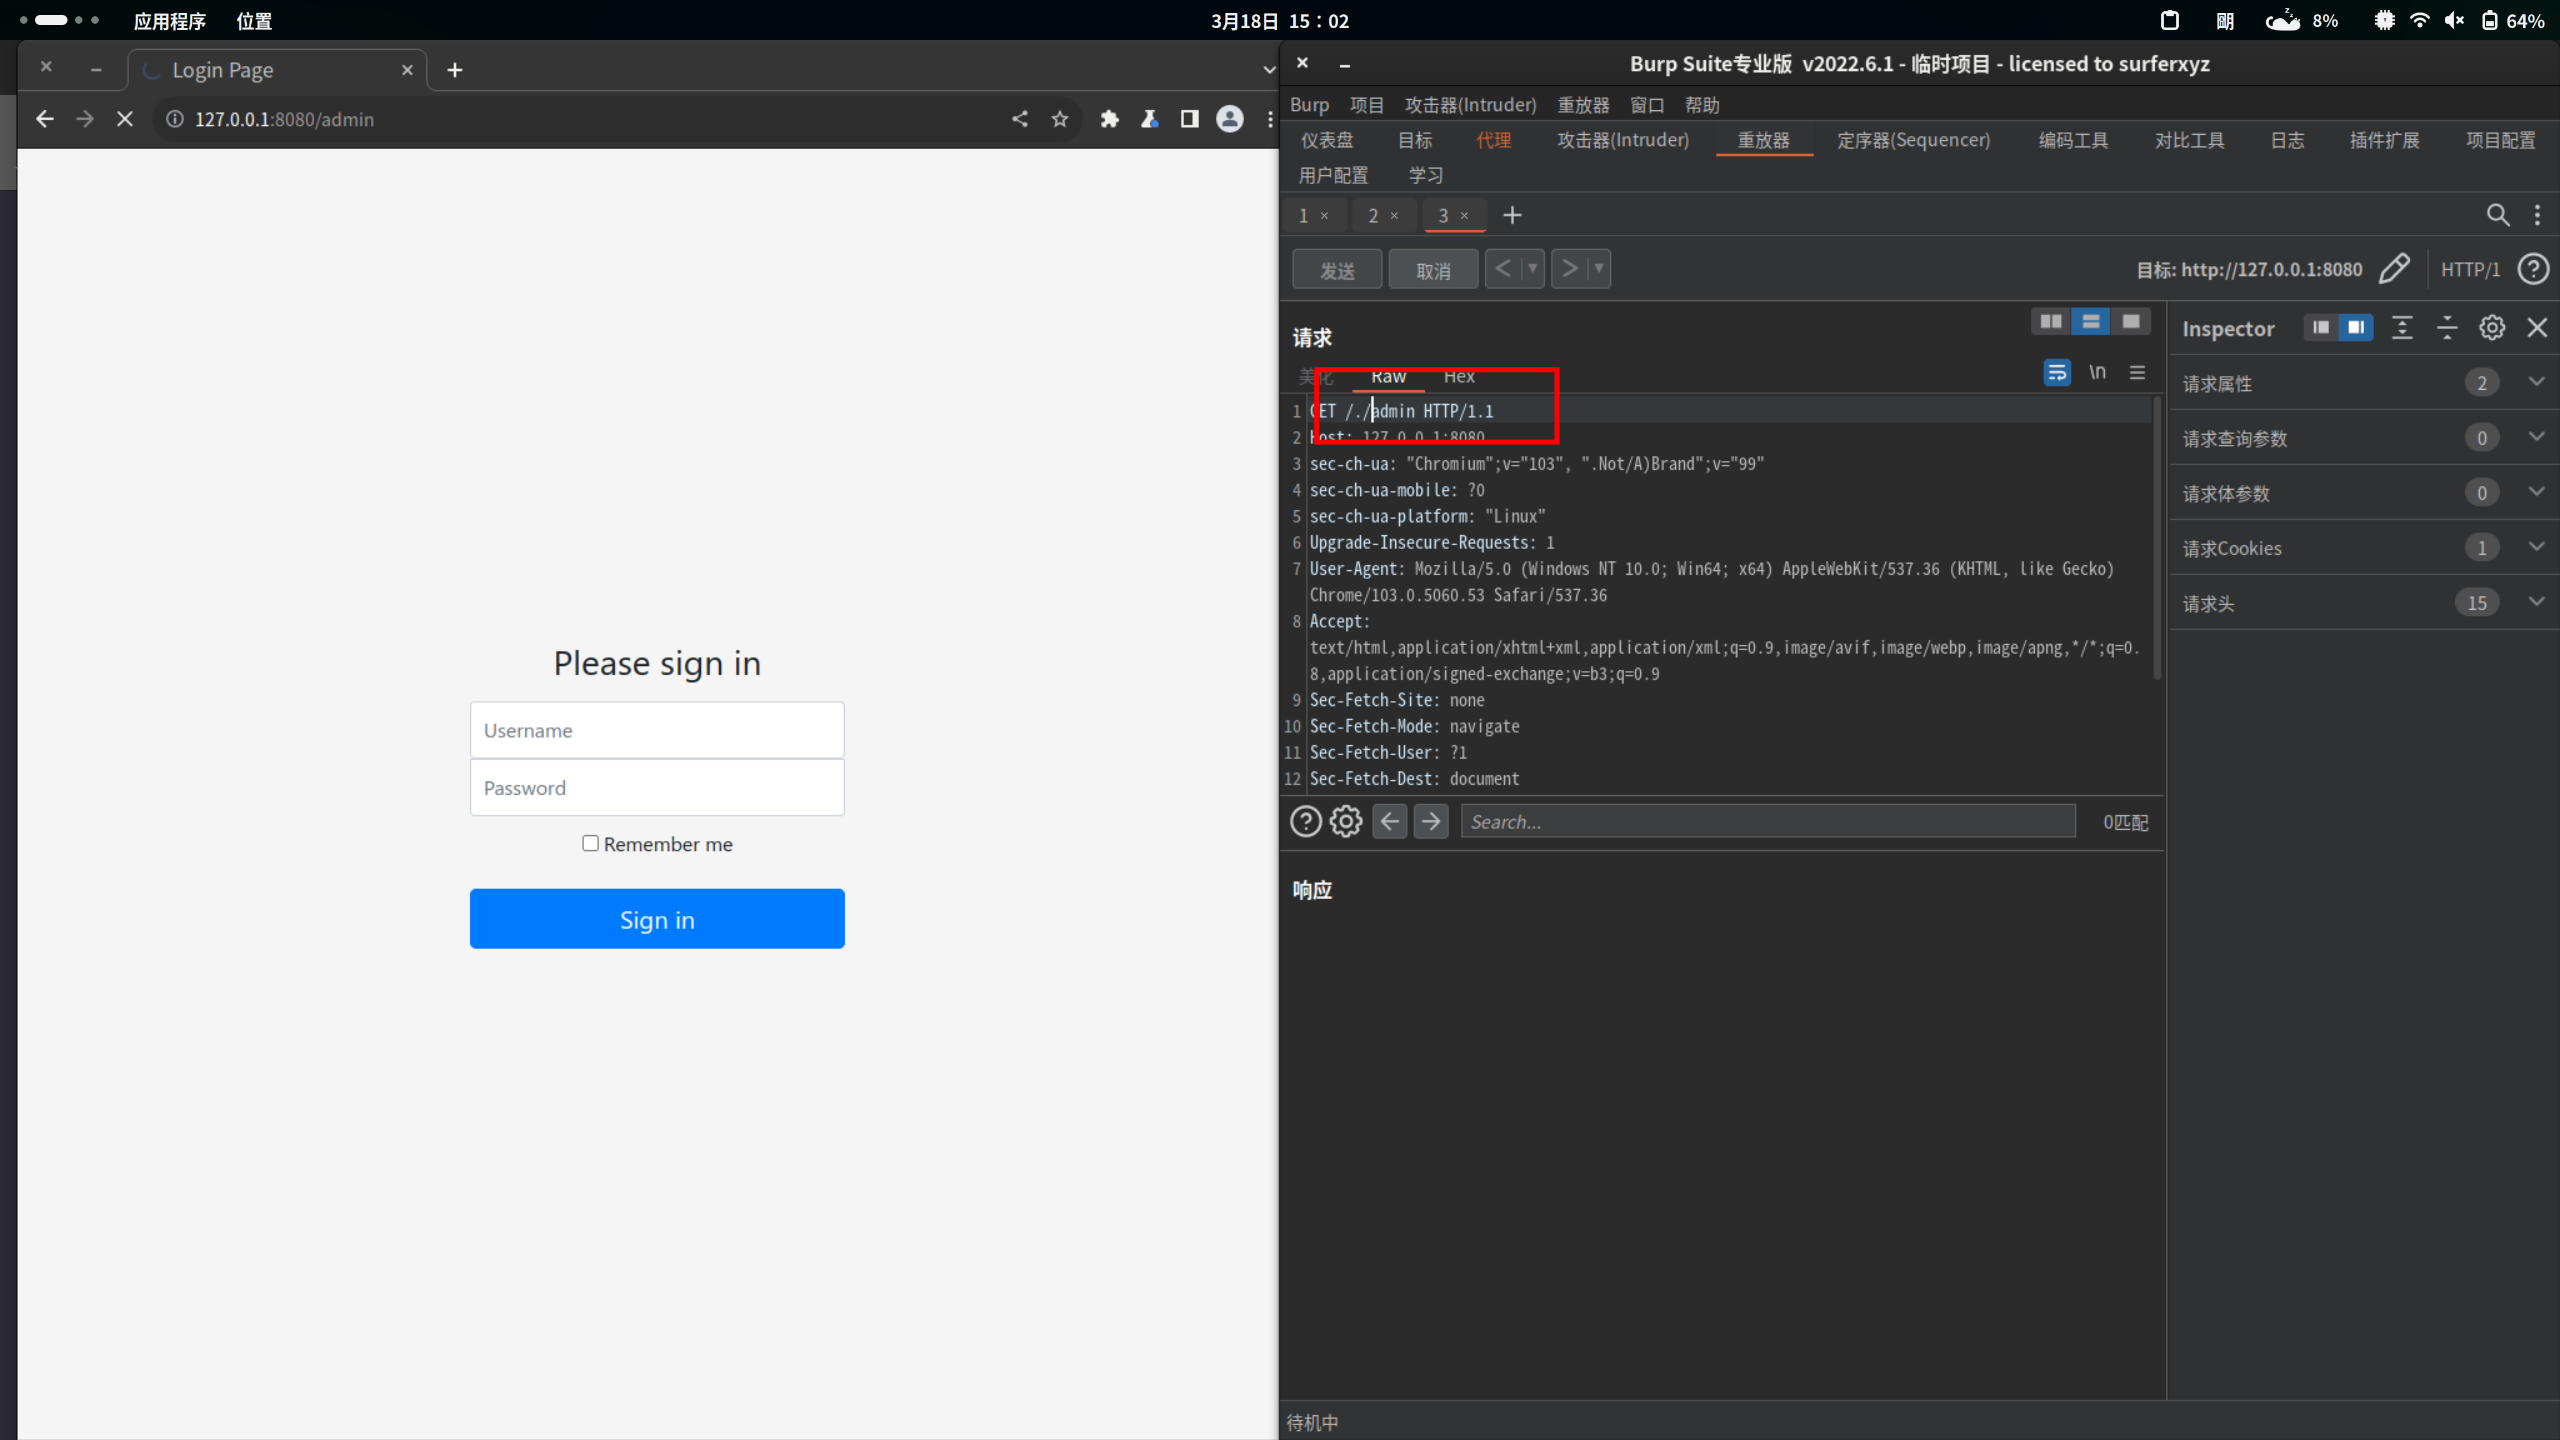
Task: Click the search help question icon
Action: (x=1306, y=821)
